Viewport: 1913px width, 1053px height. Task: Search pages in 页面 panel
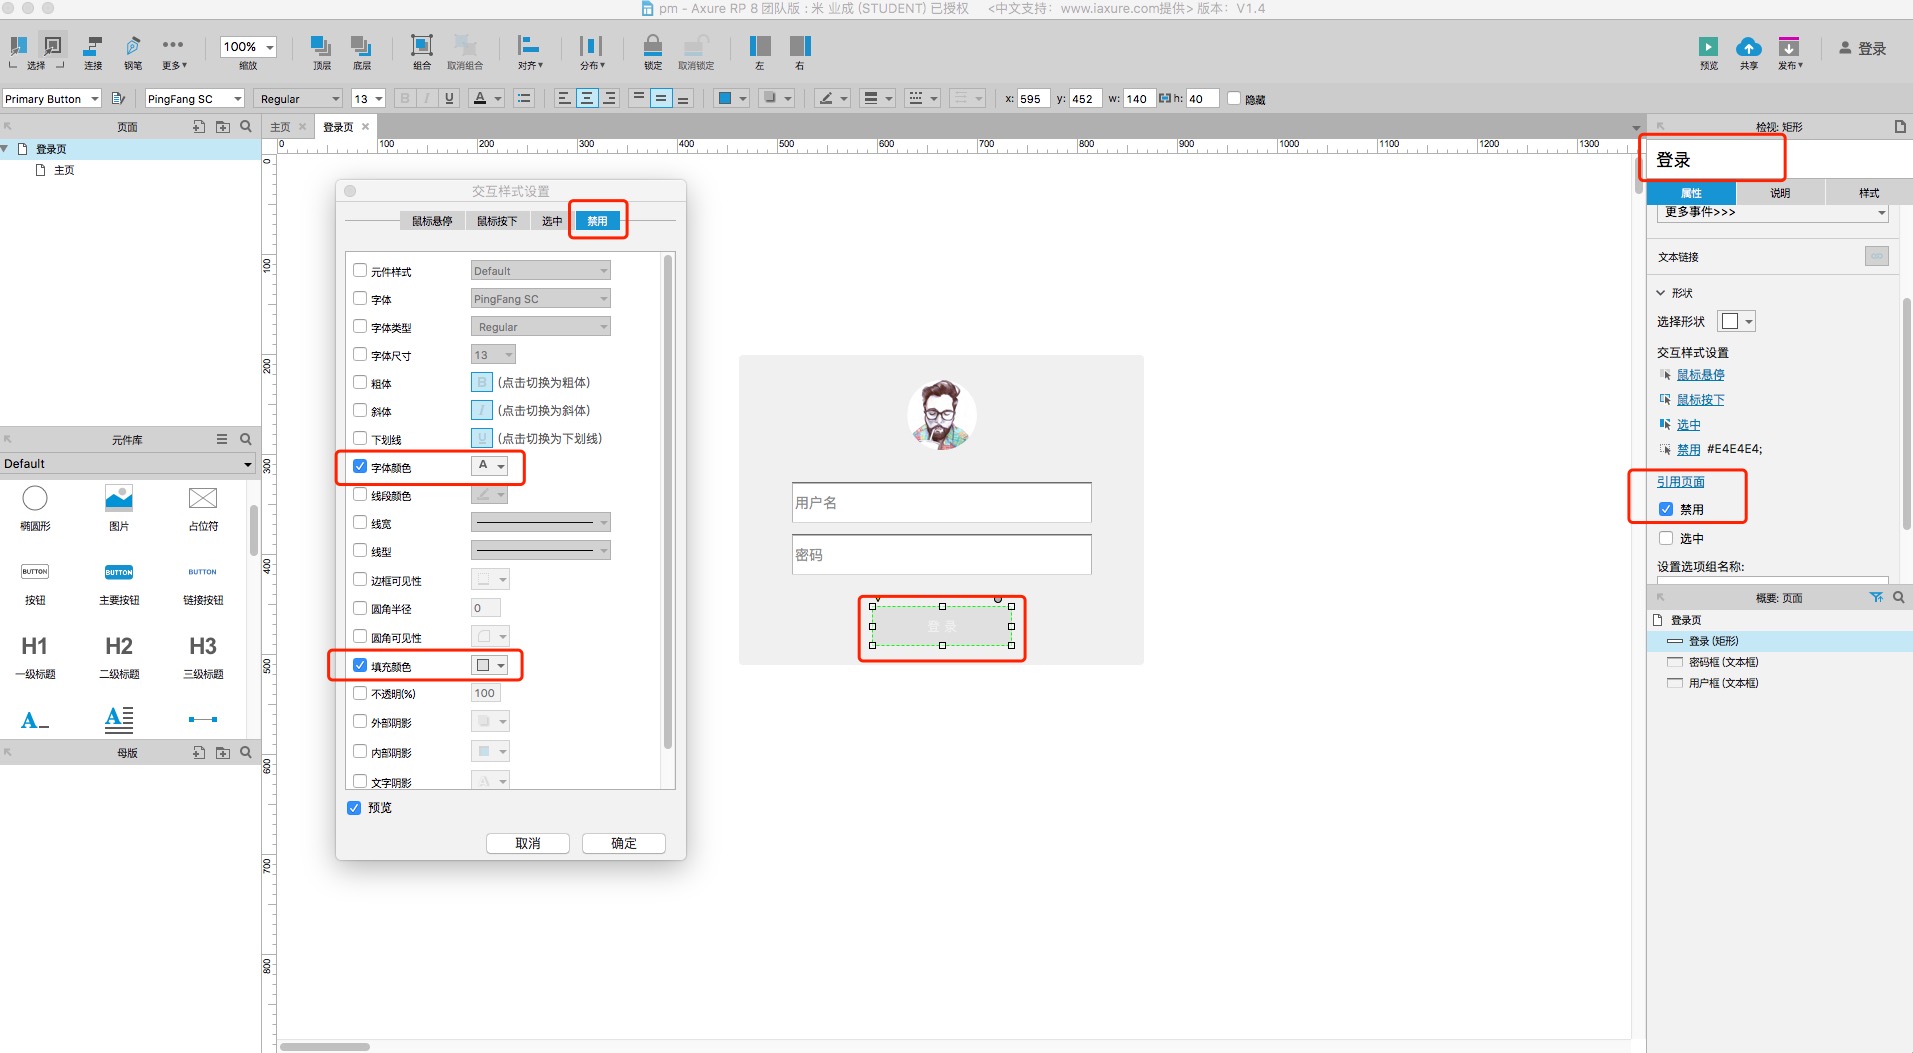coord(246,127)
